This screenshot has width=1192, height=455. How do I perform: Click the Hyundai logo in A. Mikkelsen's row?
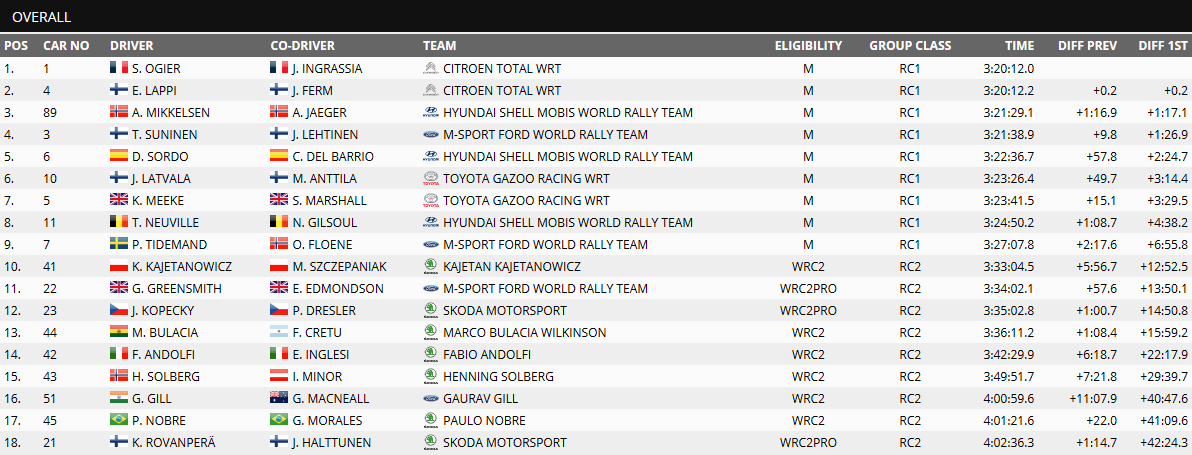429,113
